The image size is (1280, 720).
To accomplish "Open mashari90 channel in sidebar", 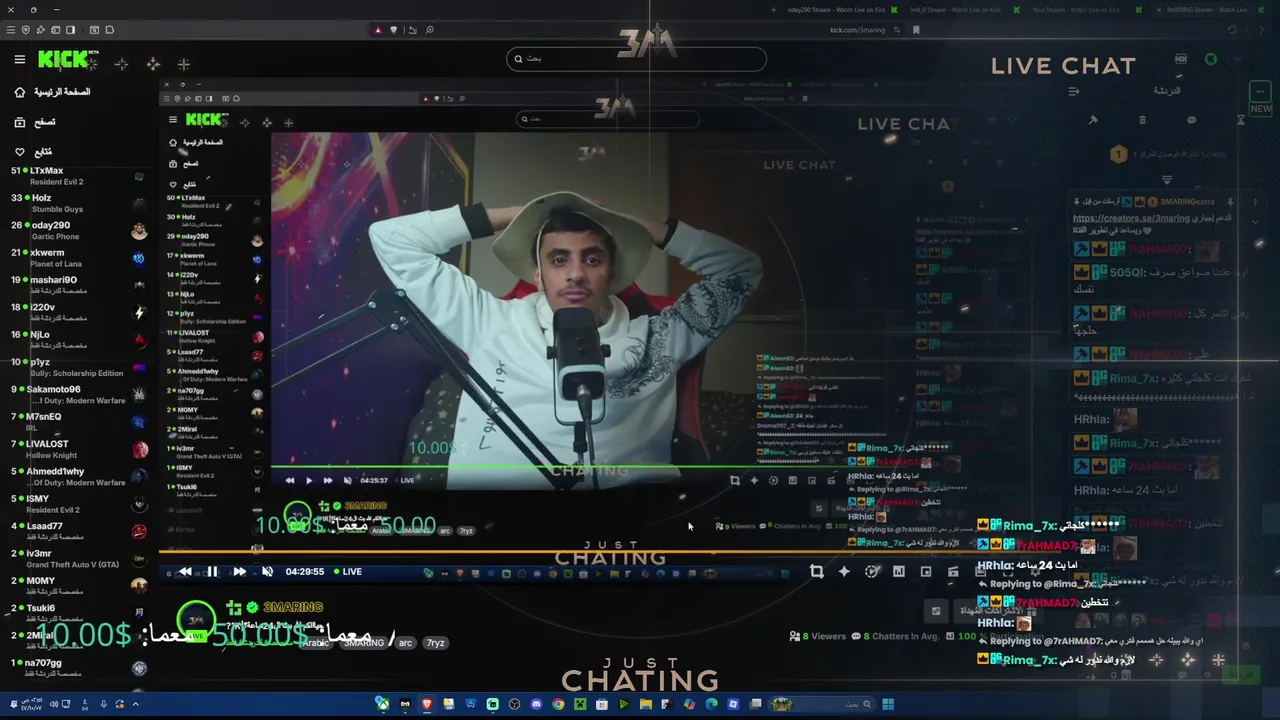I will [x=78, y=285].
